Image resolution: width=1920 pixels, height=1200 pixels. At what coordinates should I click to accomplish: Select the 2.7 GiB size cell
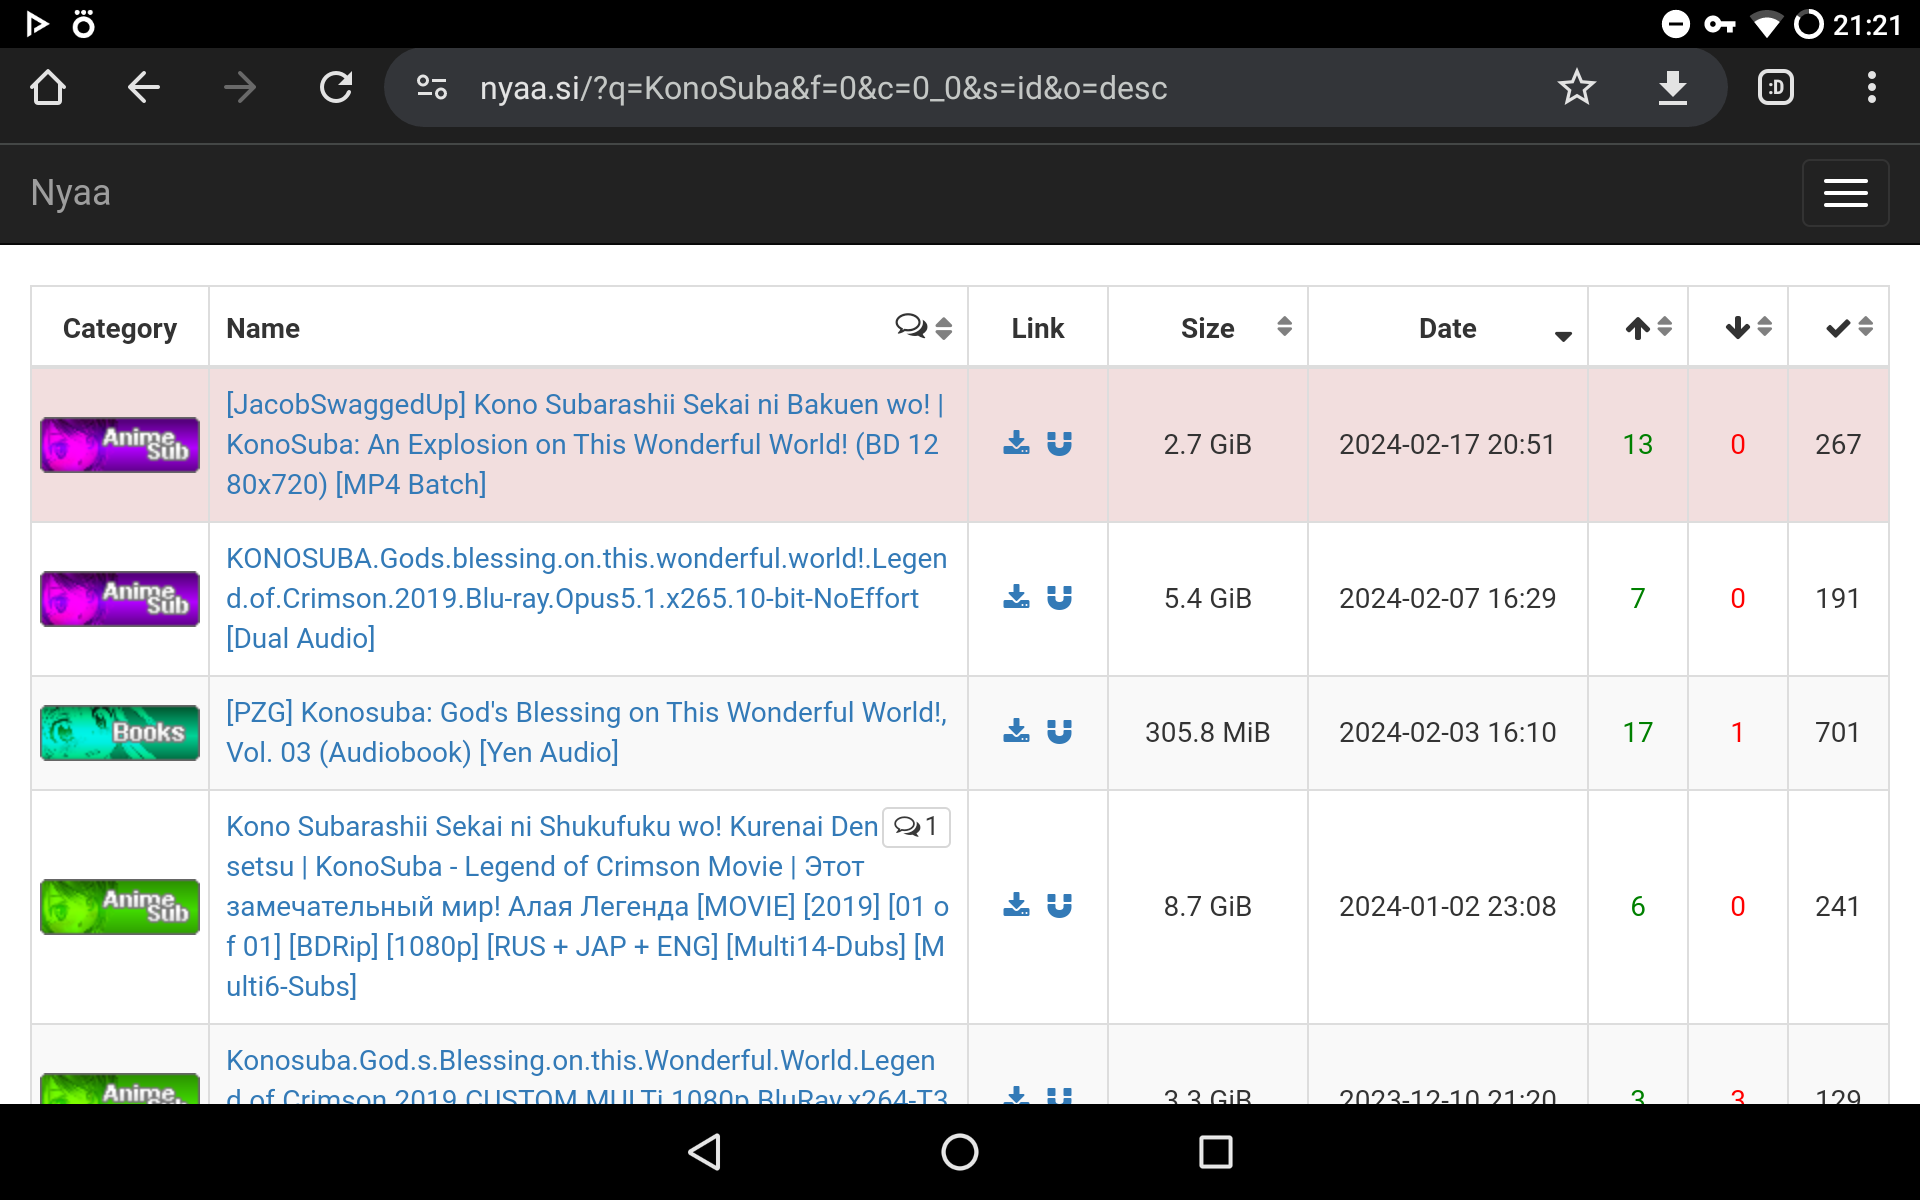1208,444
